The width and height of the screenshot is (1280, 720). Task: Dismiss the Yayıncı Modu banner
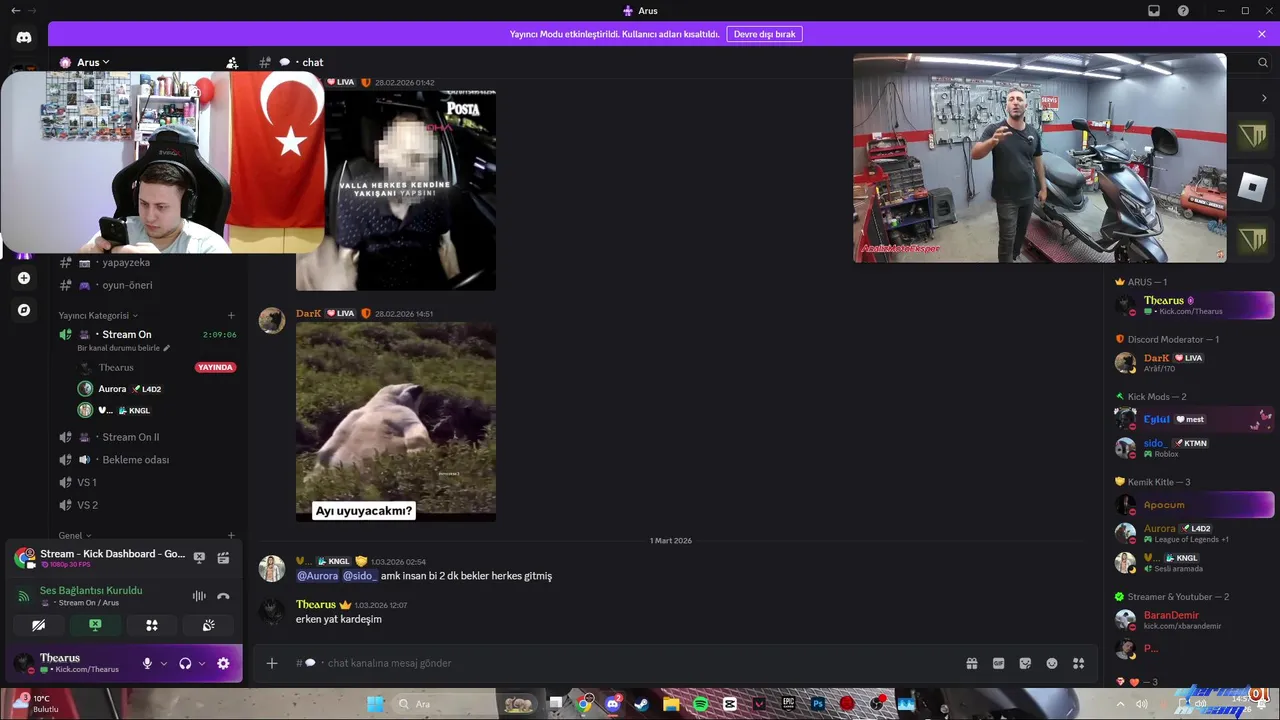pyautogui.click(x=1262, y=34)
